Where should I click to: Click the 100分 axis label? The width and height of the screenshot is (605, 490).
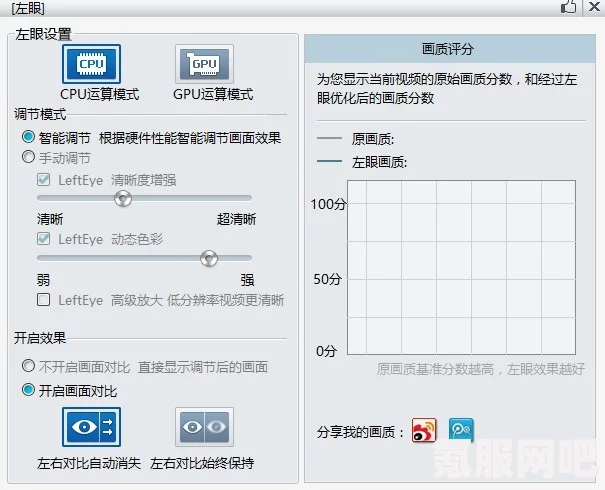328,204
